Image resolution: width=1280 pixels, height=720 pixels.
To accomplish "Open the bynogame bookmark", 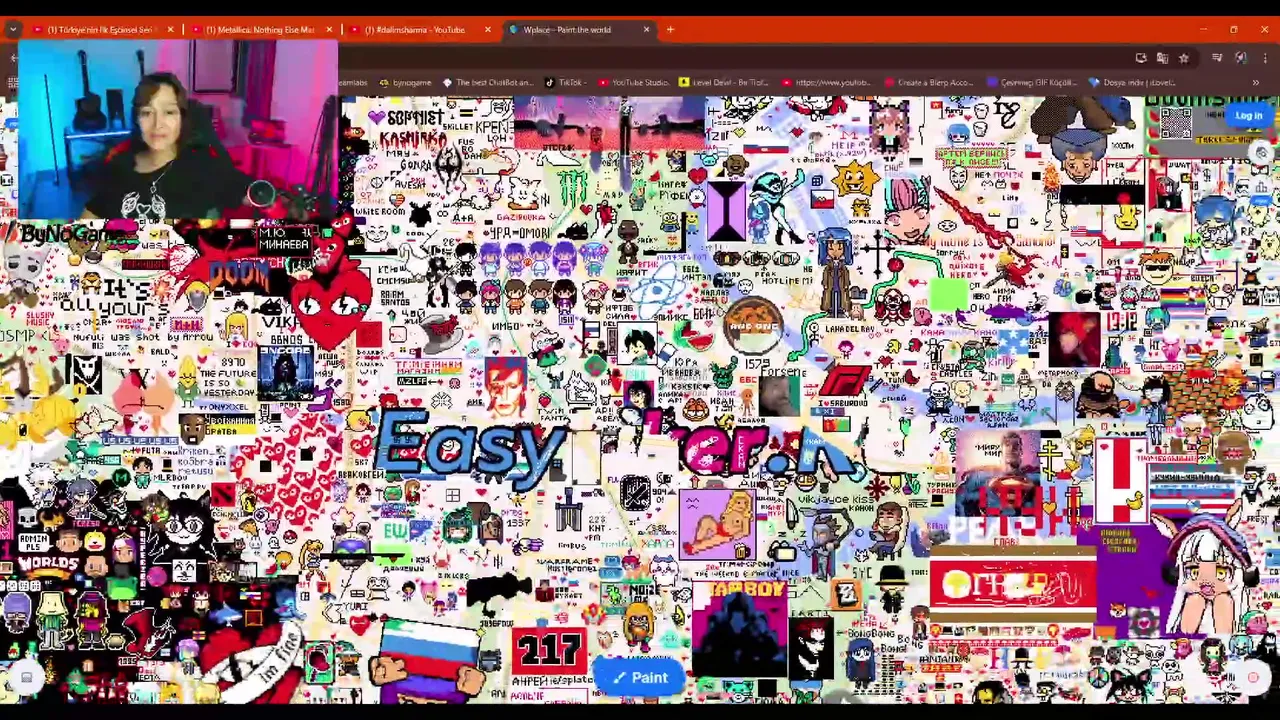I will click(405, 82).
